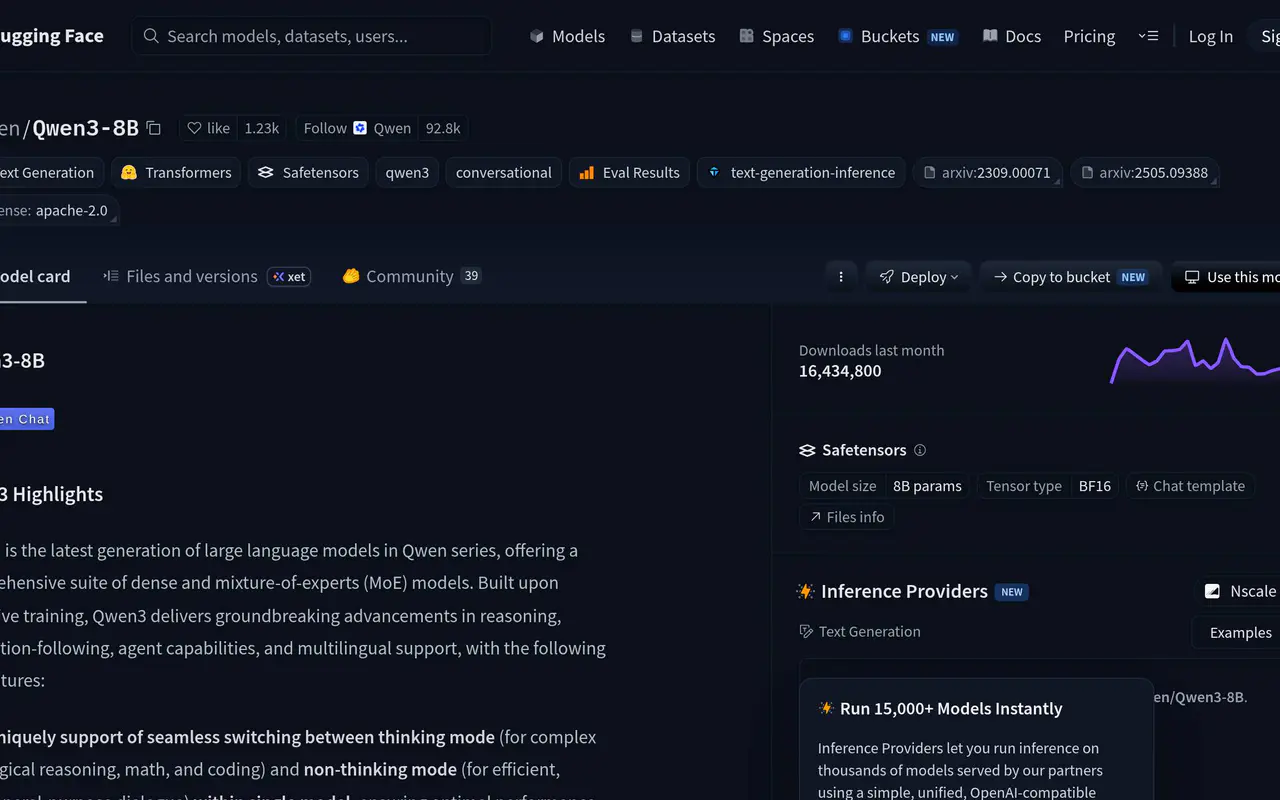Open the Community tab
The image size is (1280, 800).
pyautogui.click(x=412, y=276)
